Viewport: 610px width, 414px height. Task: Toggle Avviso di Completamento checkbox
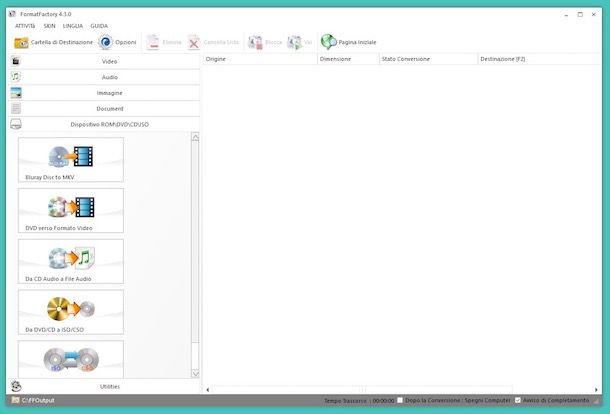[518, 400]
